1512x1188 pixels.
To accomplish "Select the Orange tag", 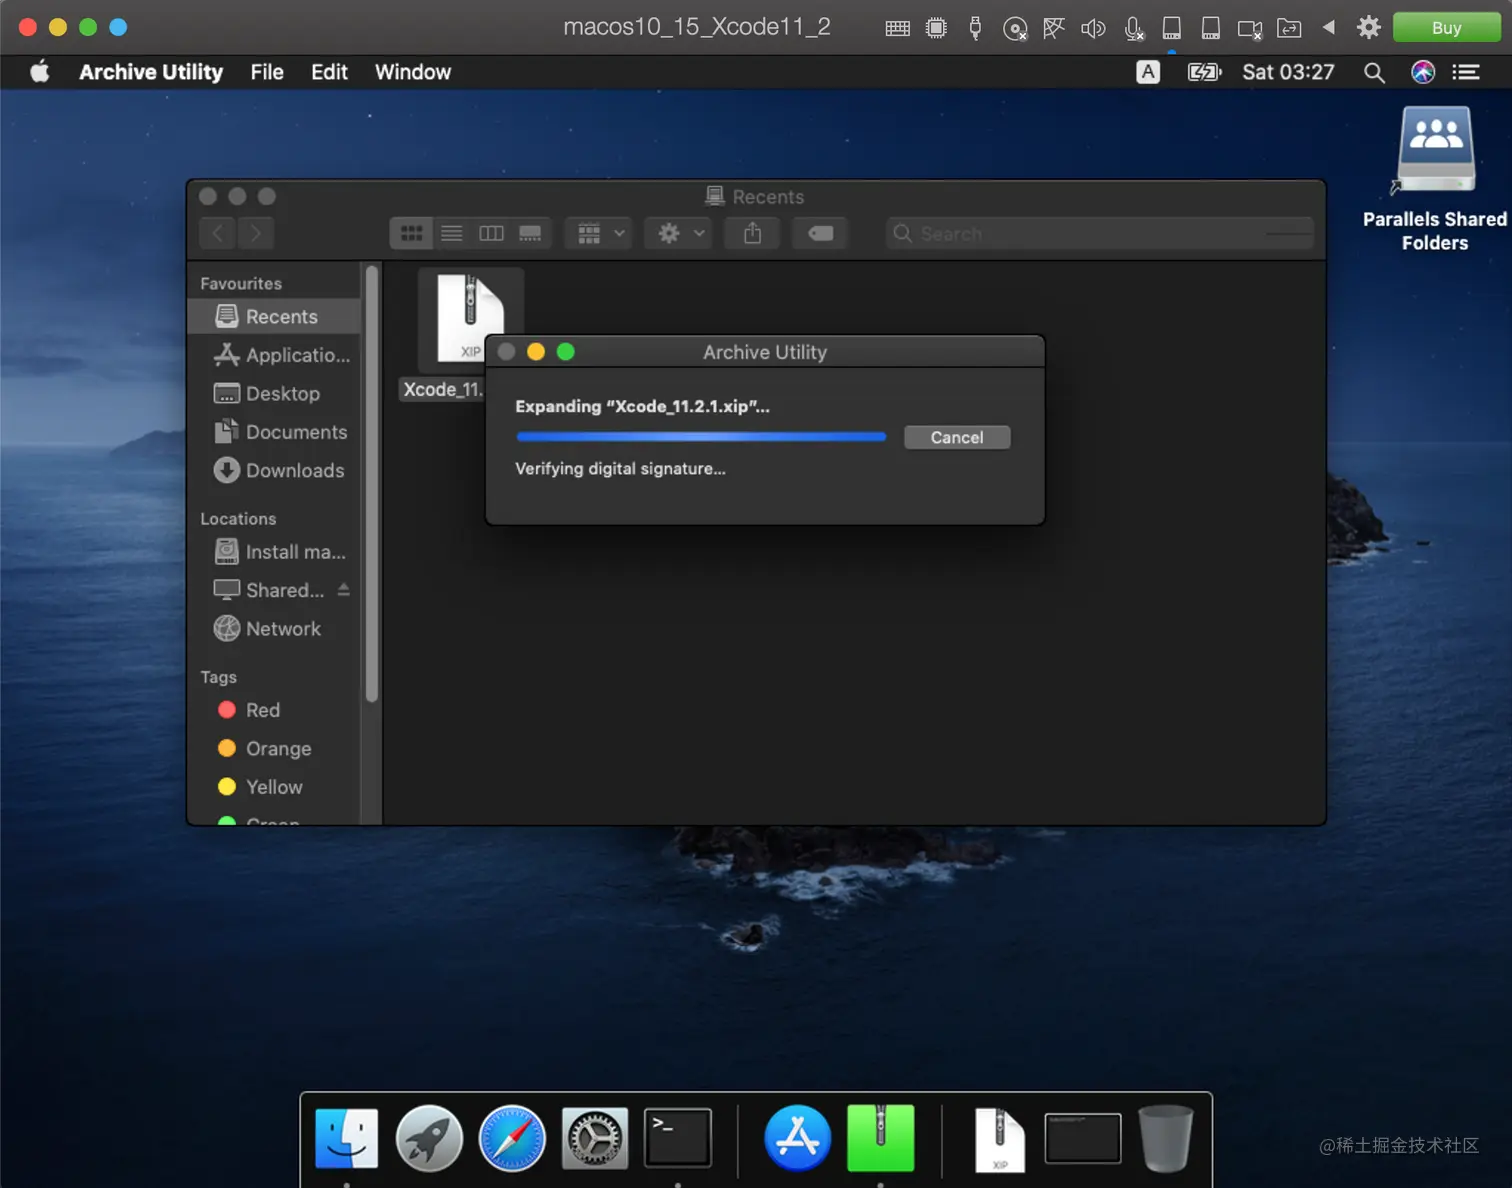I will coord(274,748).
